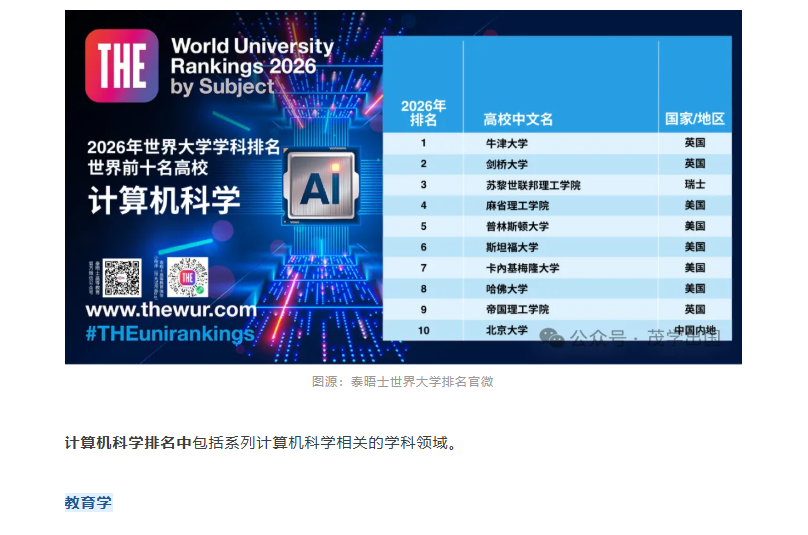Click the large 计算机科学 title in the banner
Viewport: 808px width, 535px height.
pyautogui.click(x=165, y=199)
